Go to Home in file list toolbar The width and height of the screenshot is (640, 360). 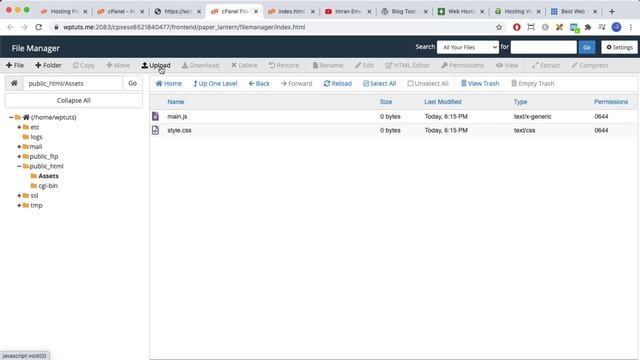tap(169, 83)
